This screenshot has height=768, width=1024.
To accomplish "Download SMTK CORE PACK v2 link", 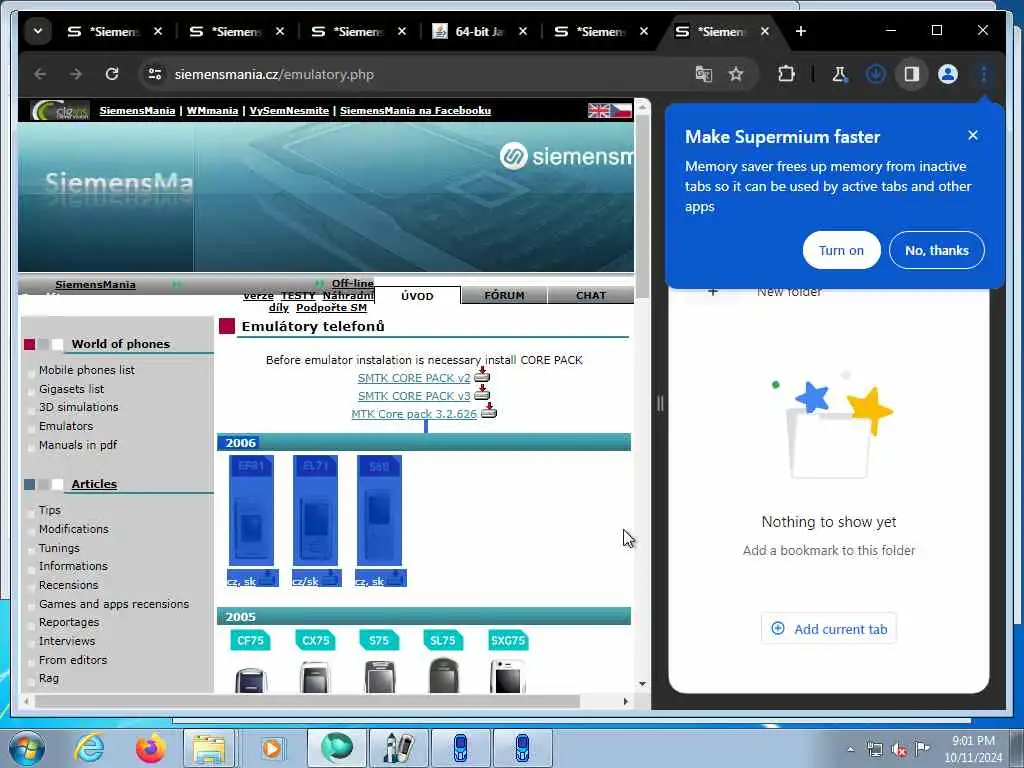I will [x=413, y=378].
